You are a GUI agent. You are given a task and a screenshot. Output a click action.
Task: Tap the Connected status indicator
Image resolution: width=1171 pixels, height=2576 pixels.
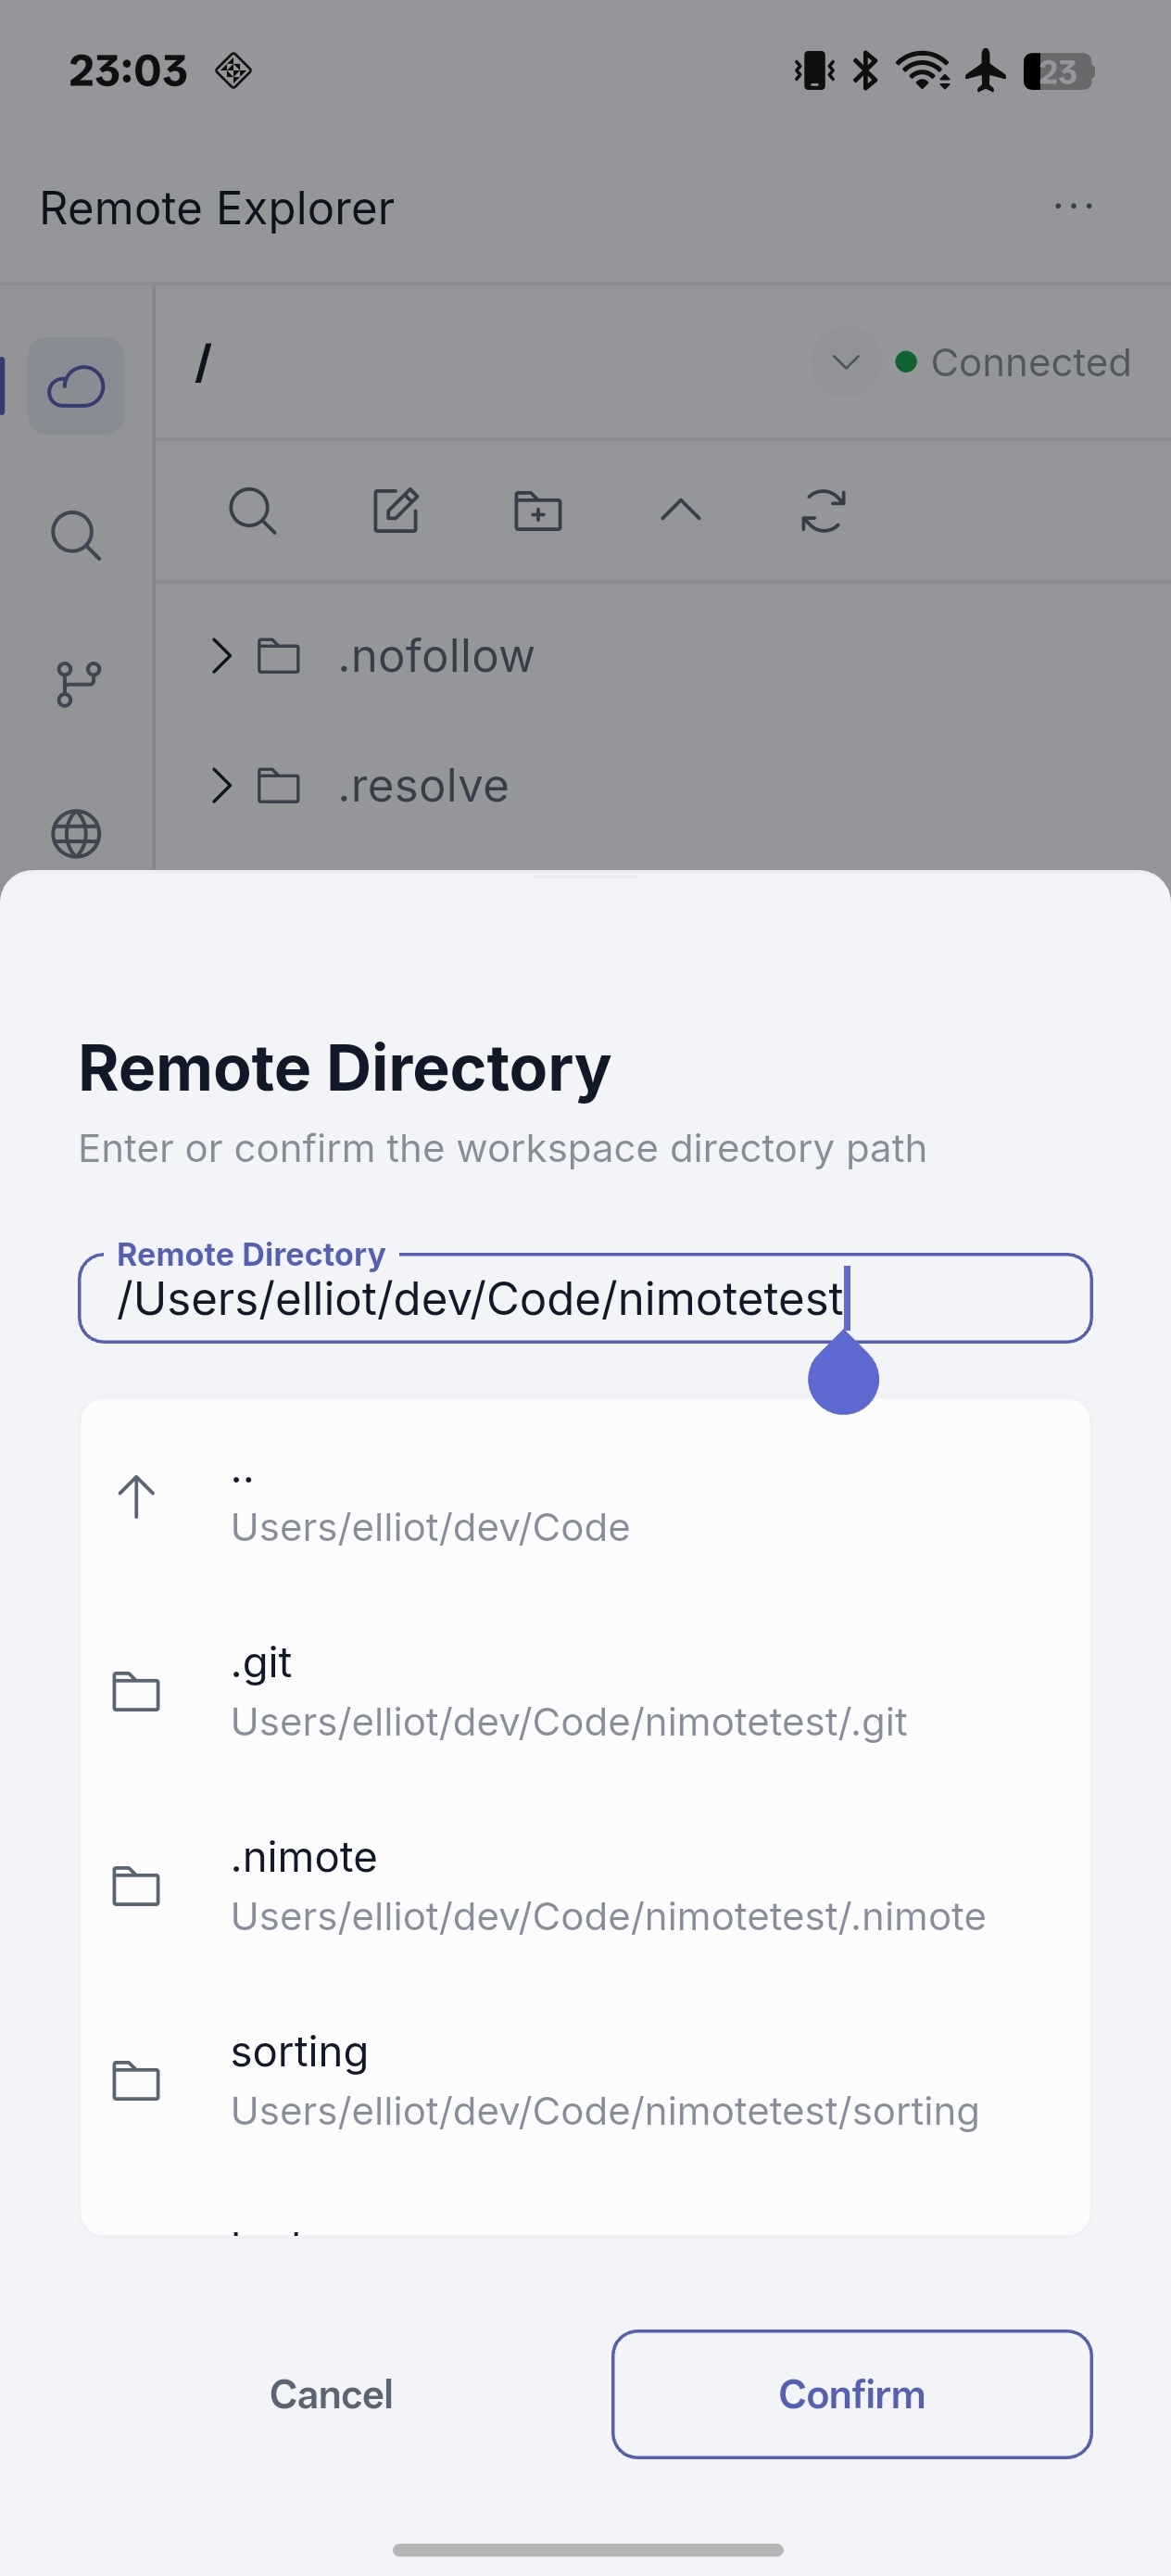point(1013,362)
